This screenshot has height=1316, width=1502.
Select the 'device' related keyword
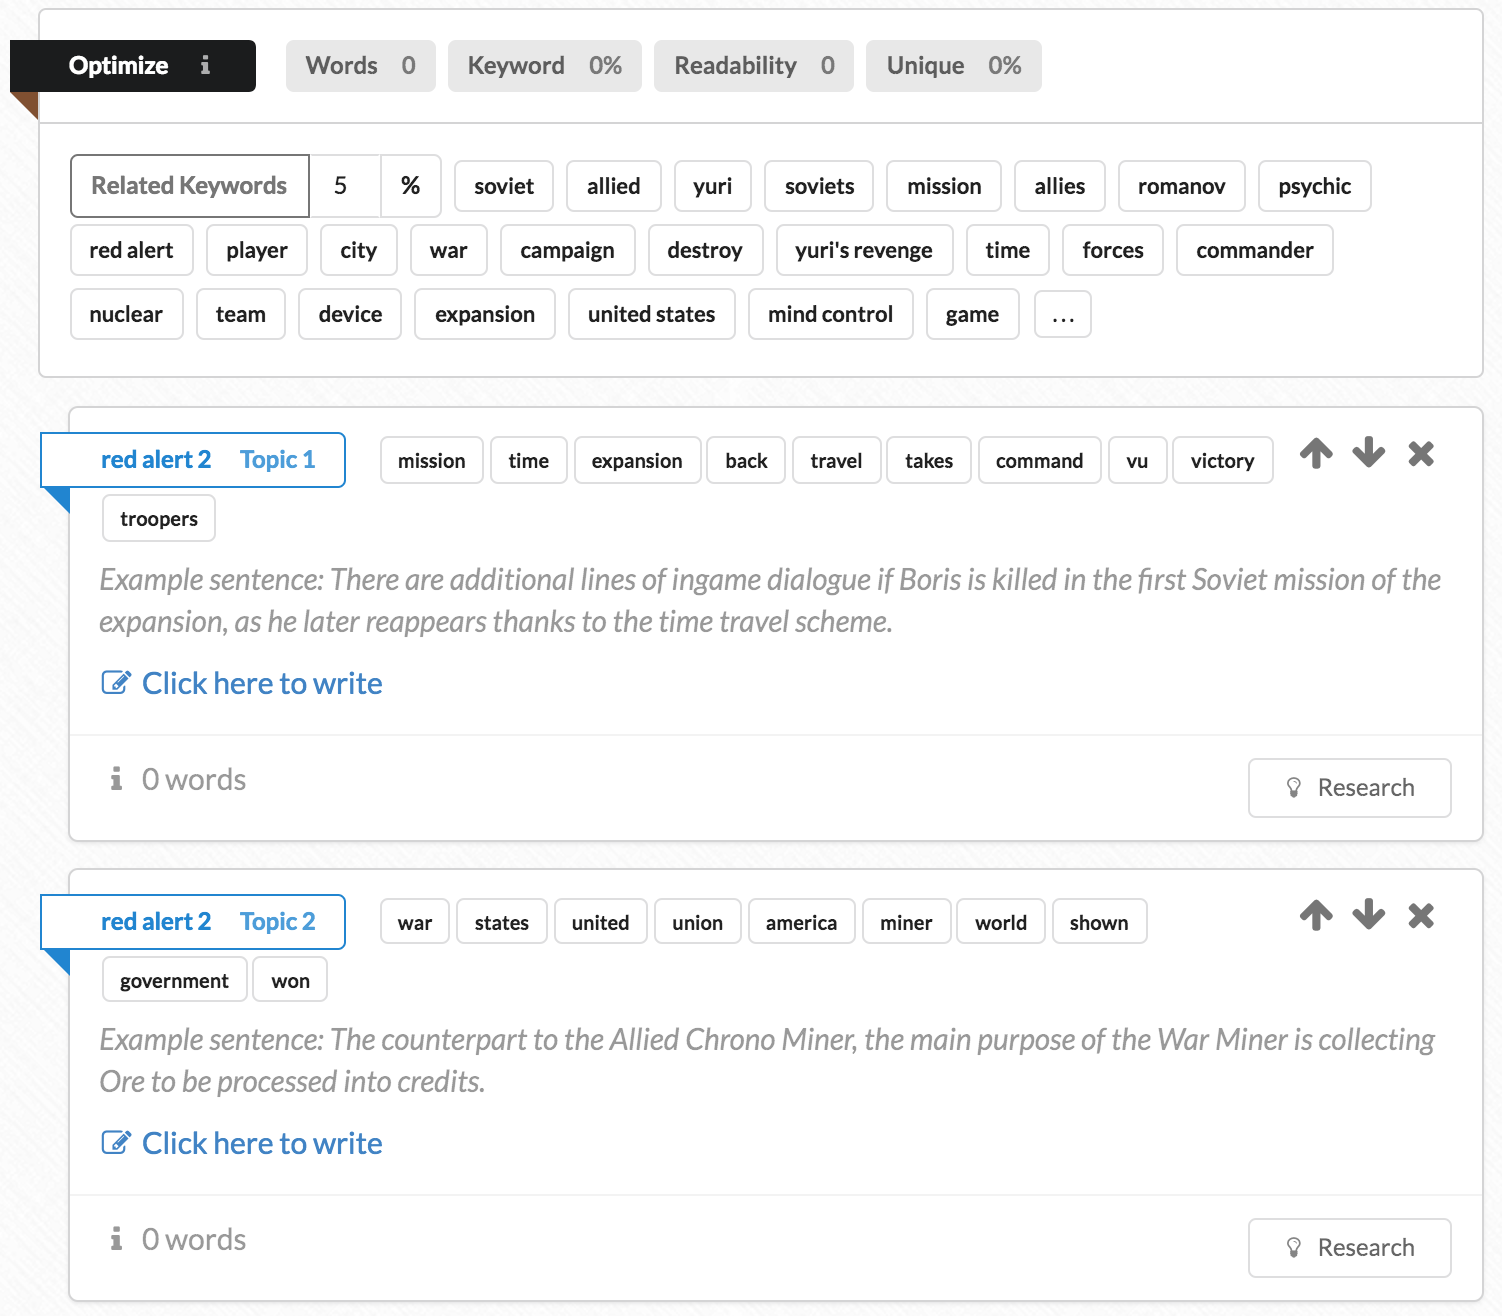350,314
